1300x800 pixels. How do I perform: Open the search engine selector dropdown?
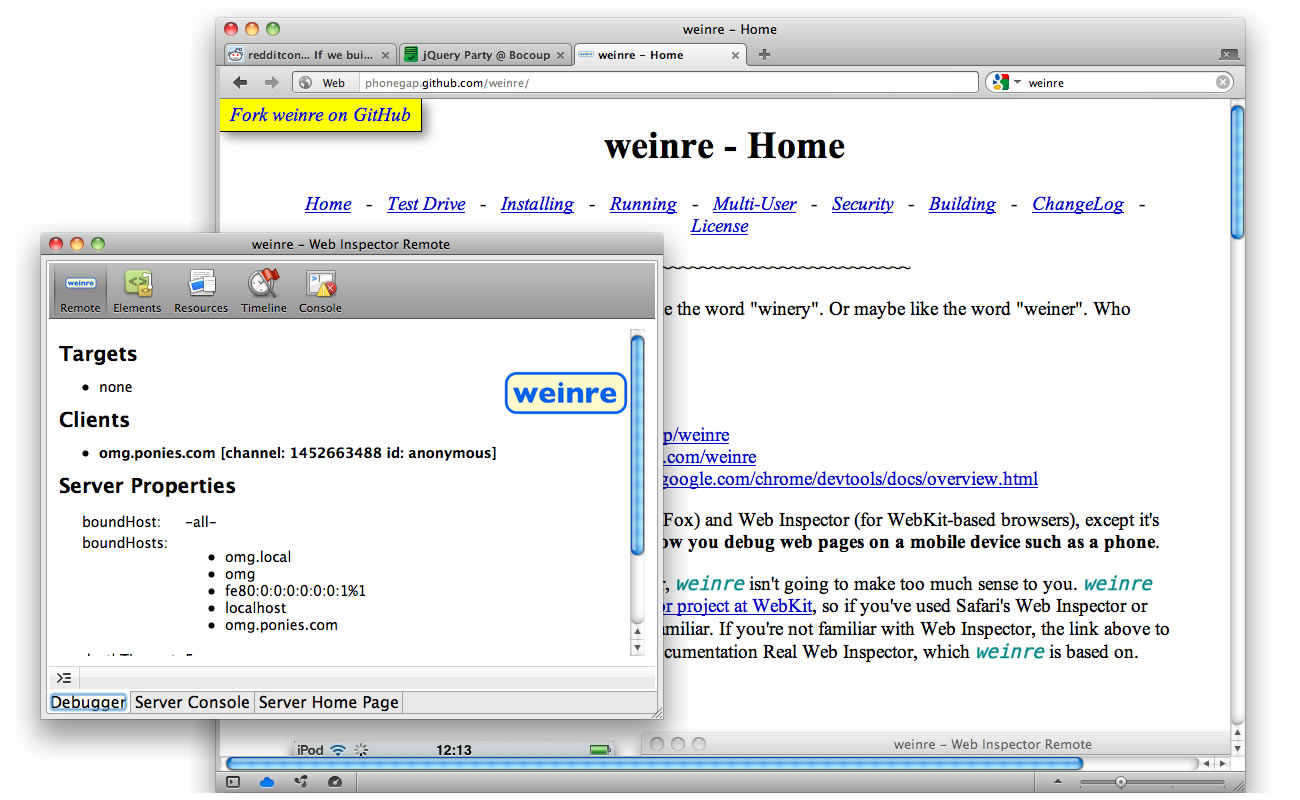pos(1005,82)
